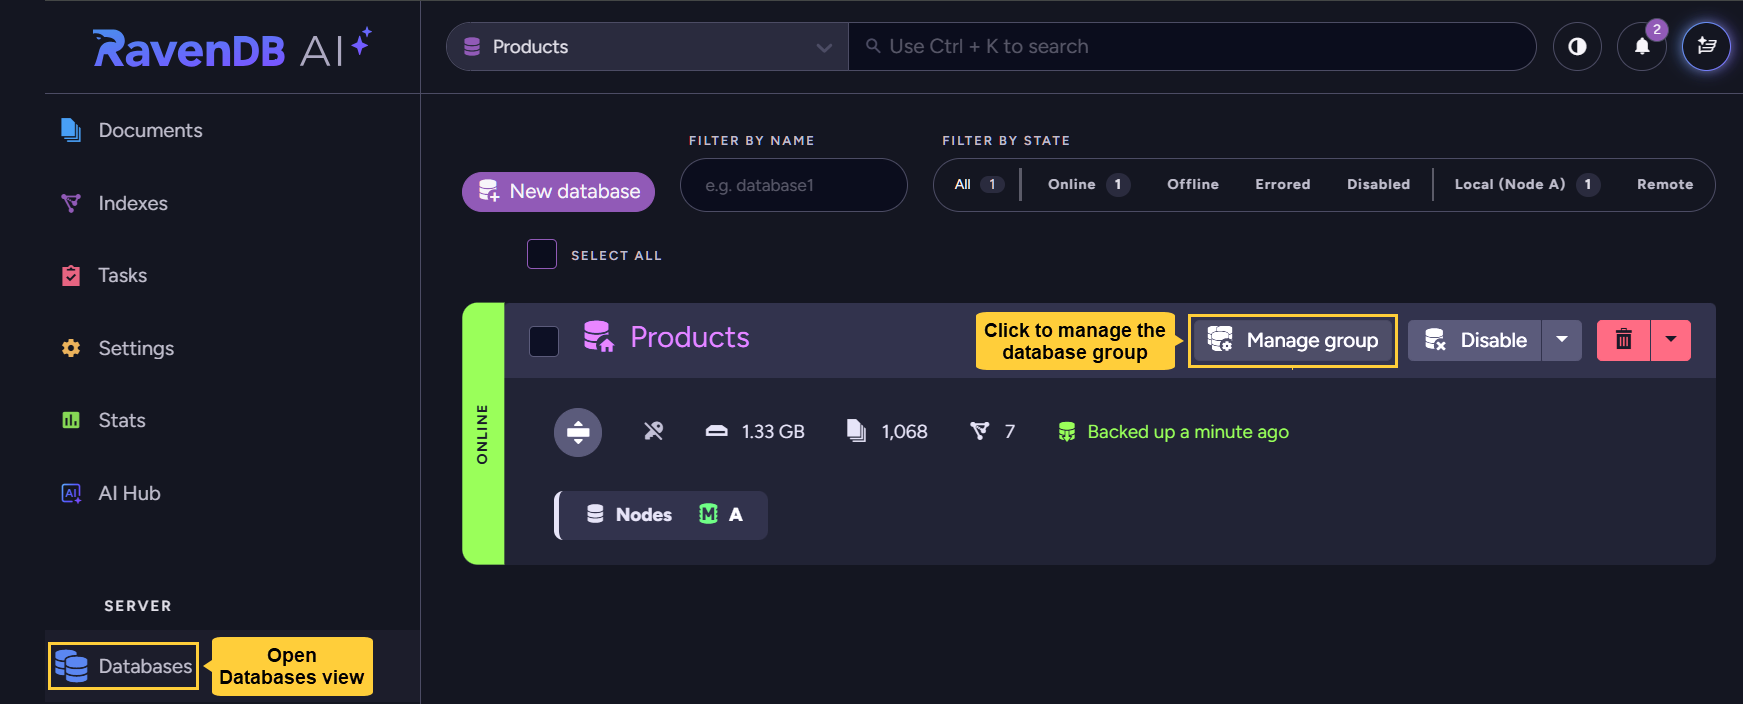This screenshot has width=1743, height=704.
Task: Click the New database button
Action: [x=558, y=192]
